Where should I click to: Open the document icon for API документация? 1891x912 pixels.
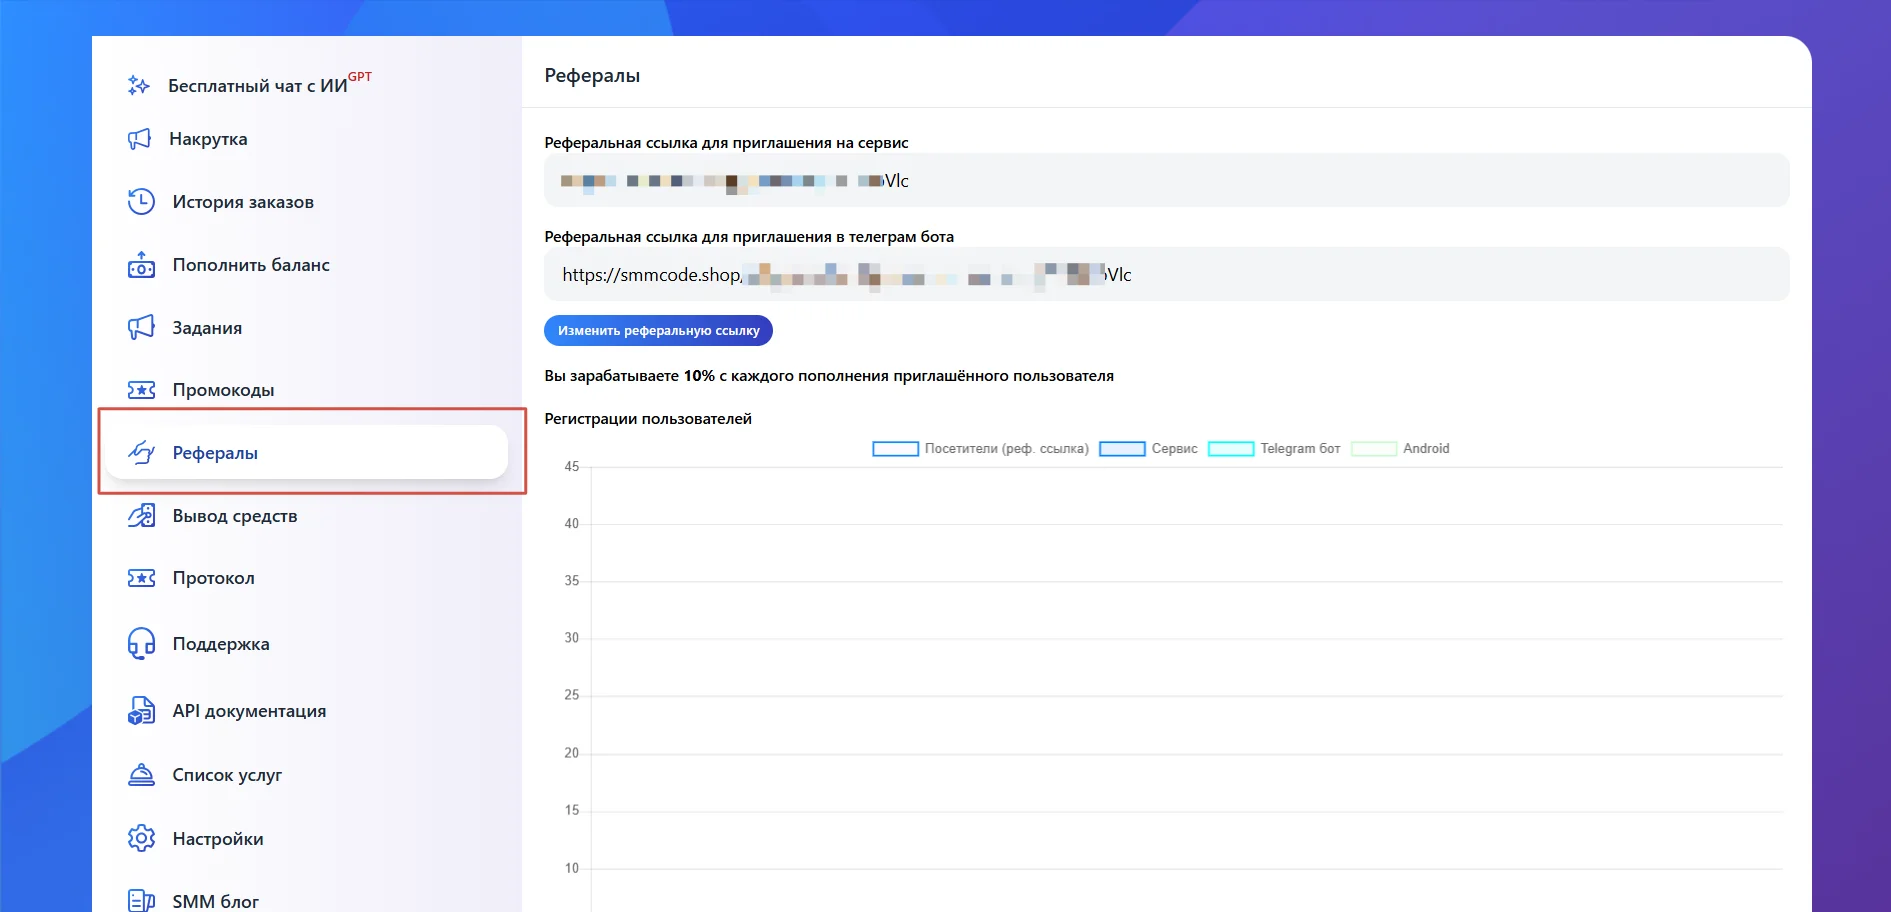(x=141, y=710)
